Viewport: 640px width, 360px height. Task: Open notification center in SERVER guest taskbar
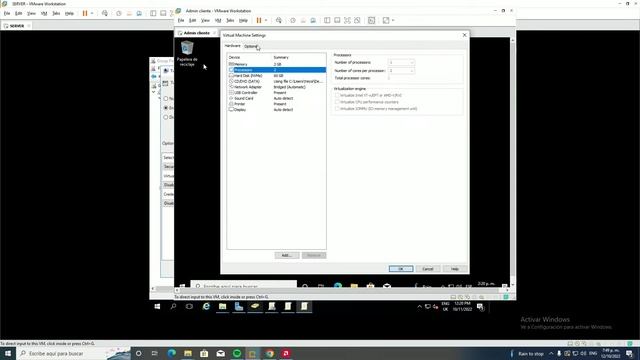(x=480, y=307)
